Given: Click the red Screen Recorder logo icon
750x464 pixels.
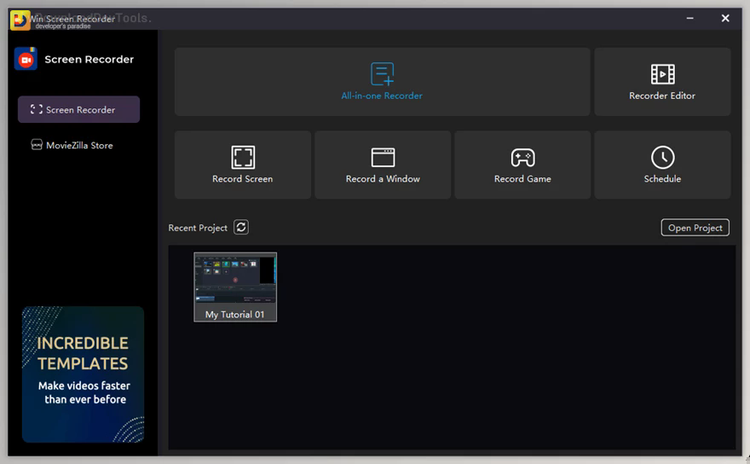Looking at the screenshot, I should tap(26, 59).
